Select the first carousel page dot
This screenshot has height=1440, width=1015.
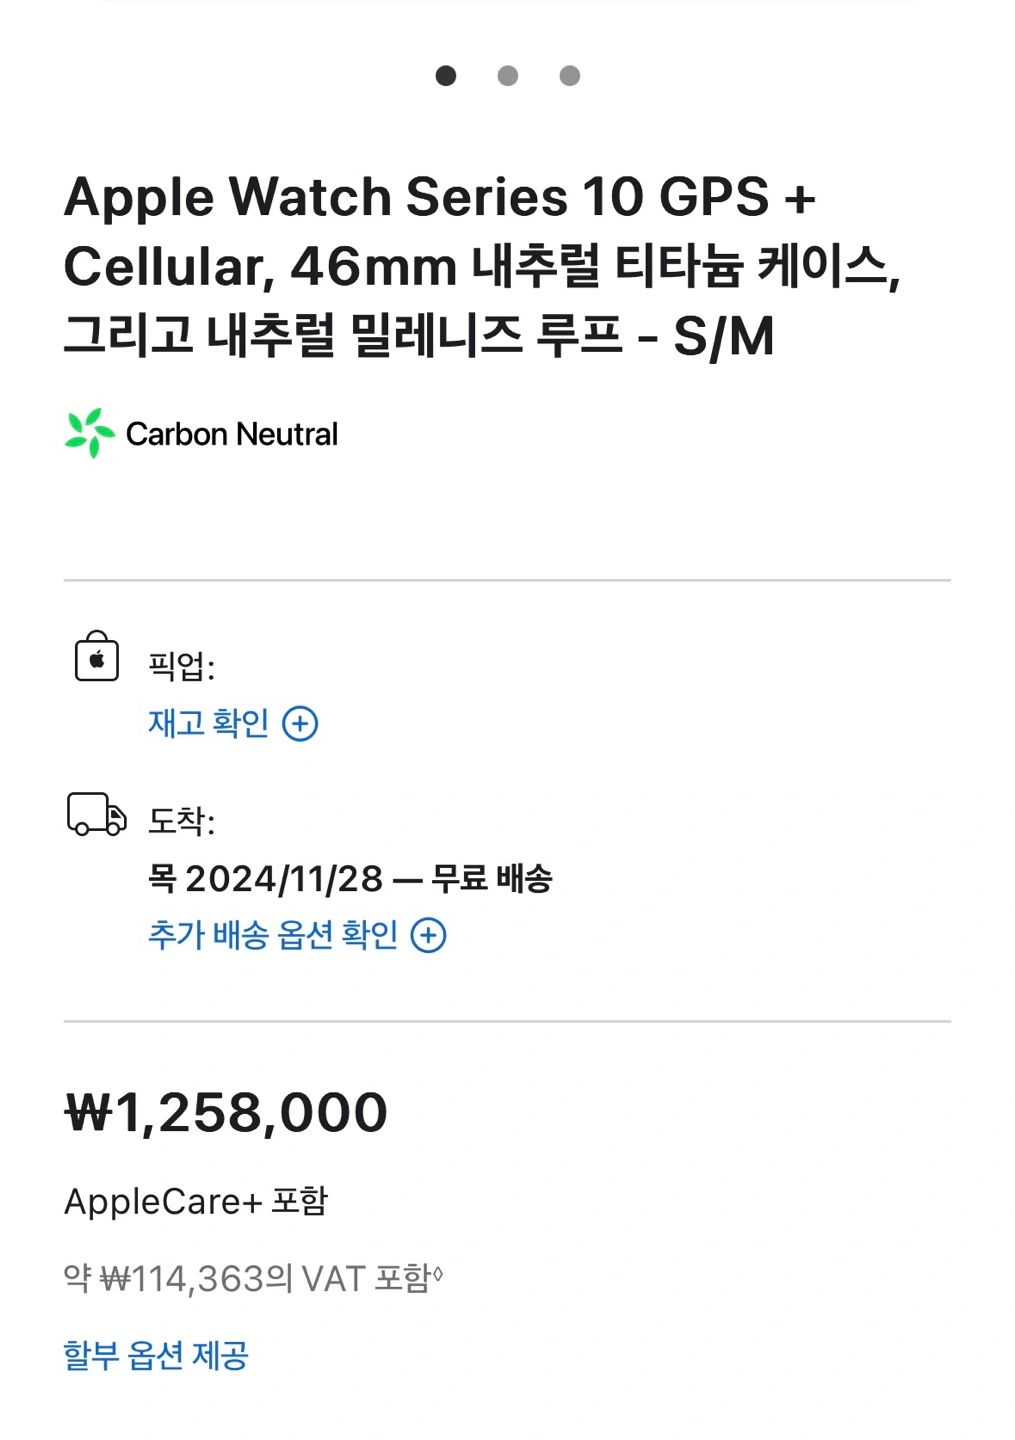[x=446, y=76]
